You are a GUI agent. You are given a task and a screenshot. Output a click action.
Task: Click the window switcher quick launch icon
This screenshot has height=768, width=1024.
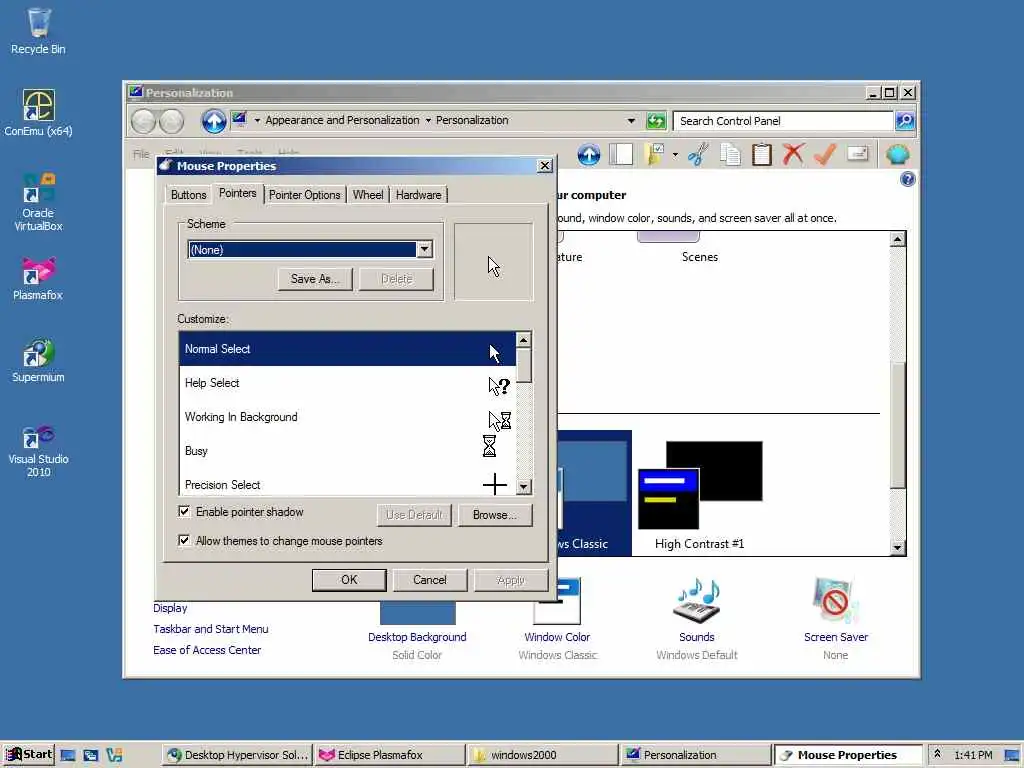[x=91, y=756]
